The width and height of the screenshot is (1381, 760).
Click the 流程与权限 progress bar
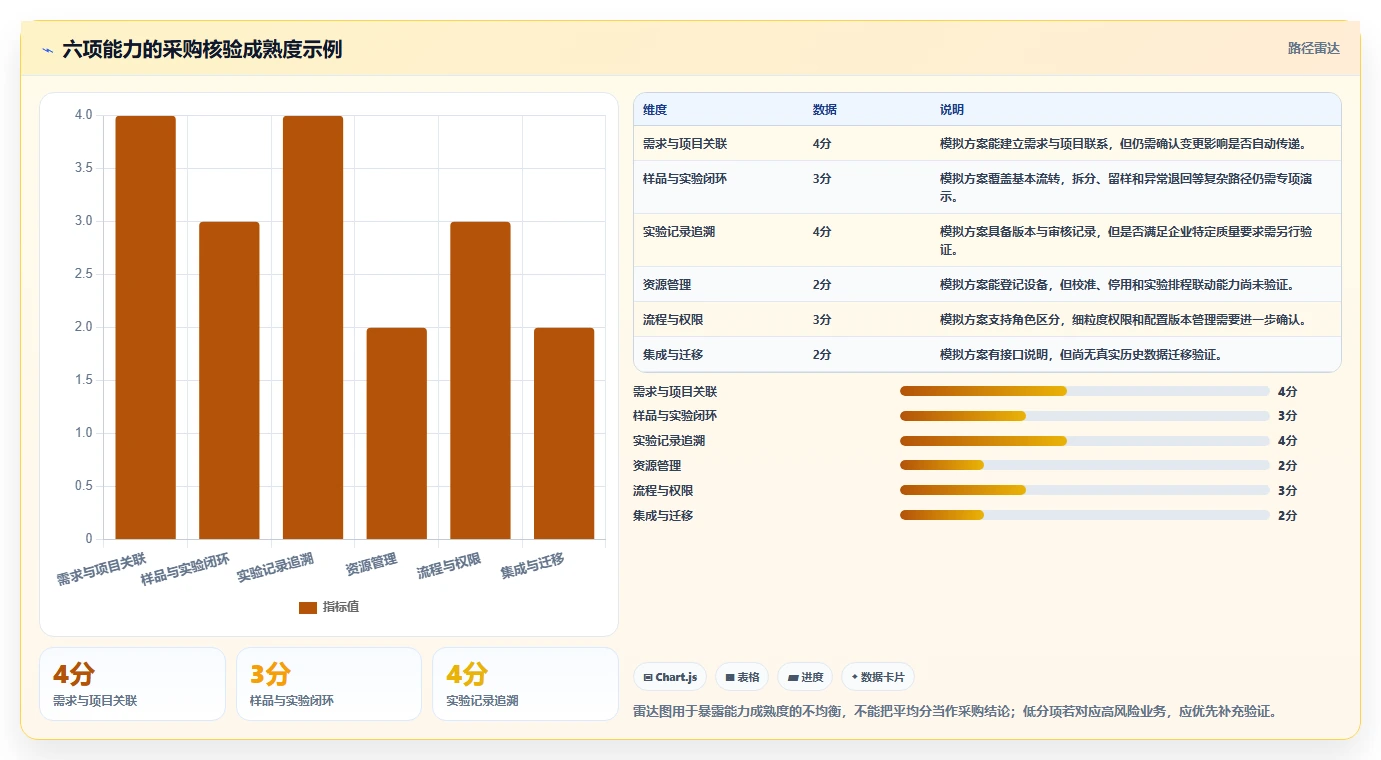coord(1085,490)
